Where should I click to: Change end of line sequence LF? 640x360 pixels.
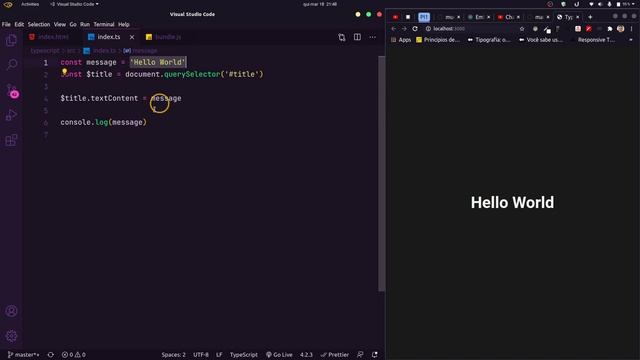coord(219,355)
